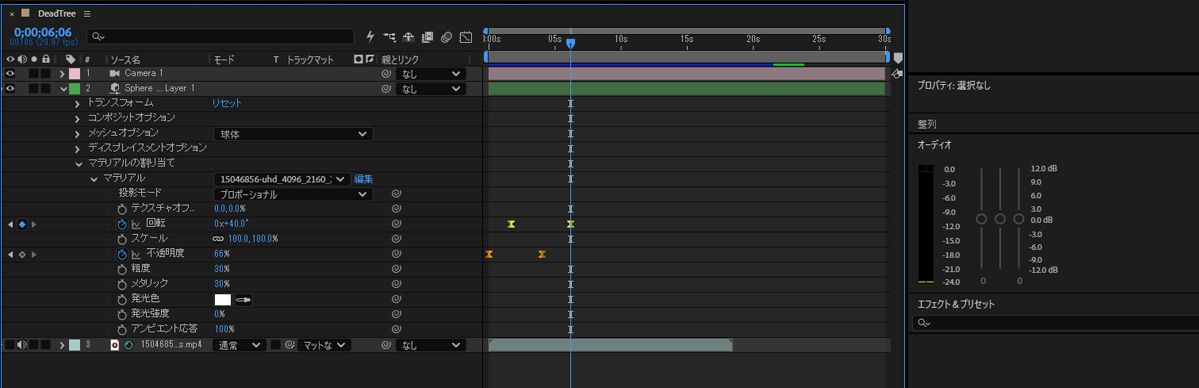
Task: Hide Sphere layer with eye toggle
Action: click(10, 89)
